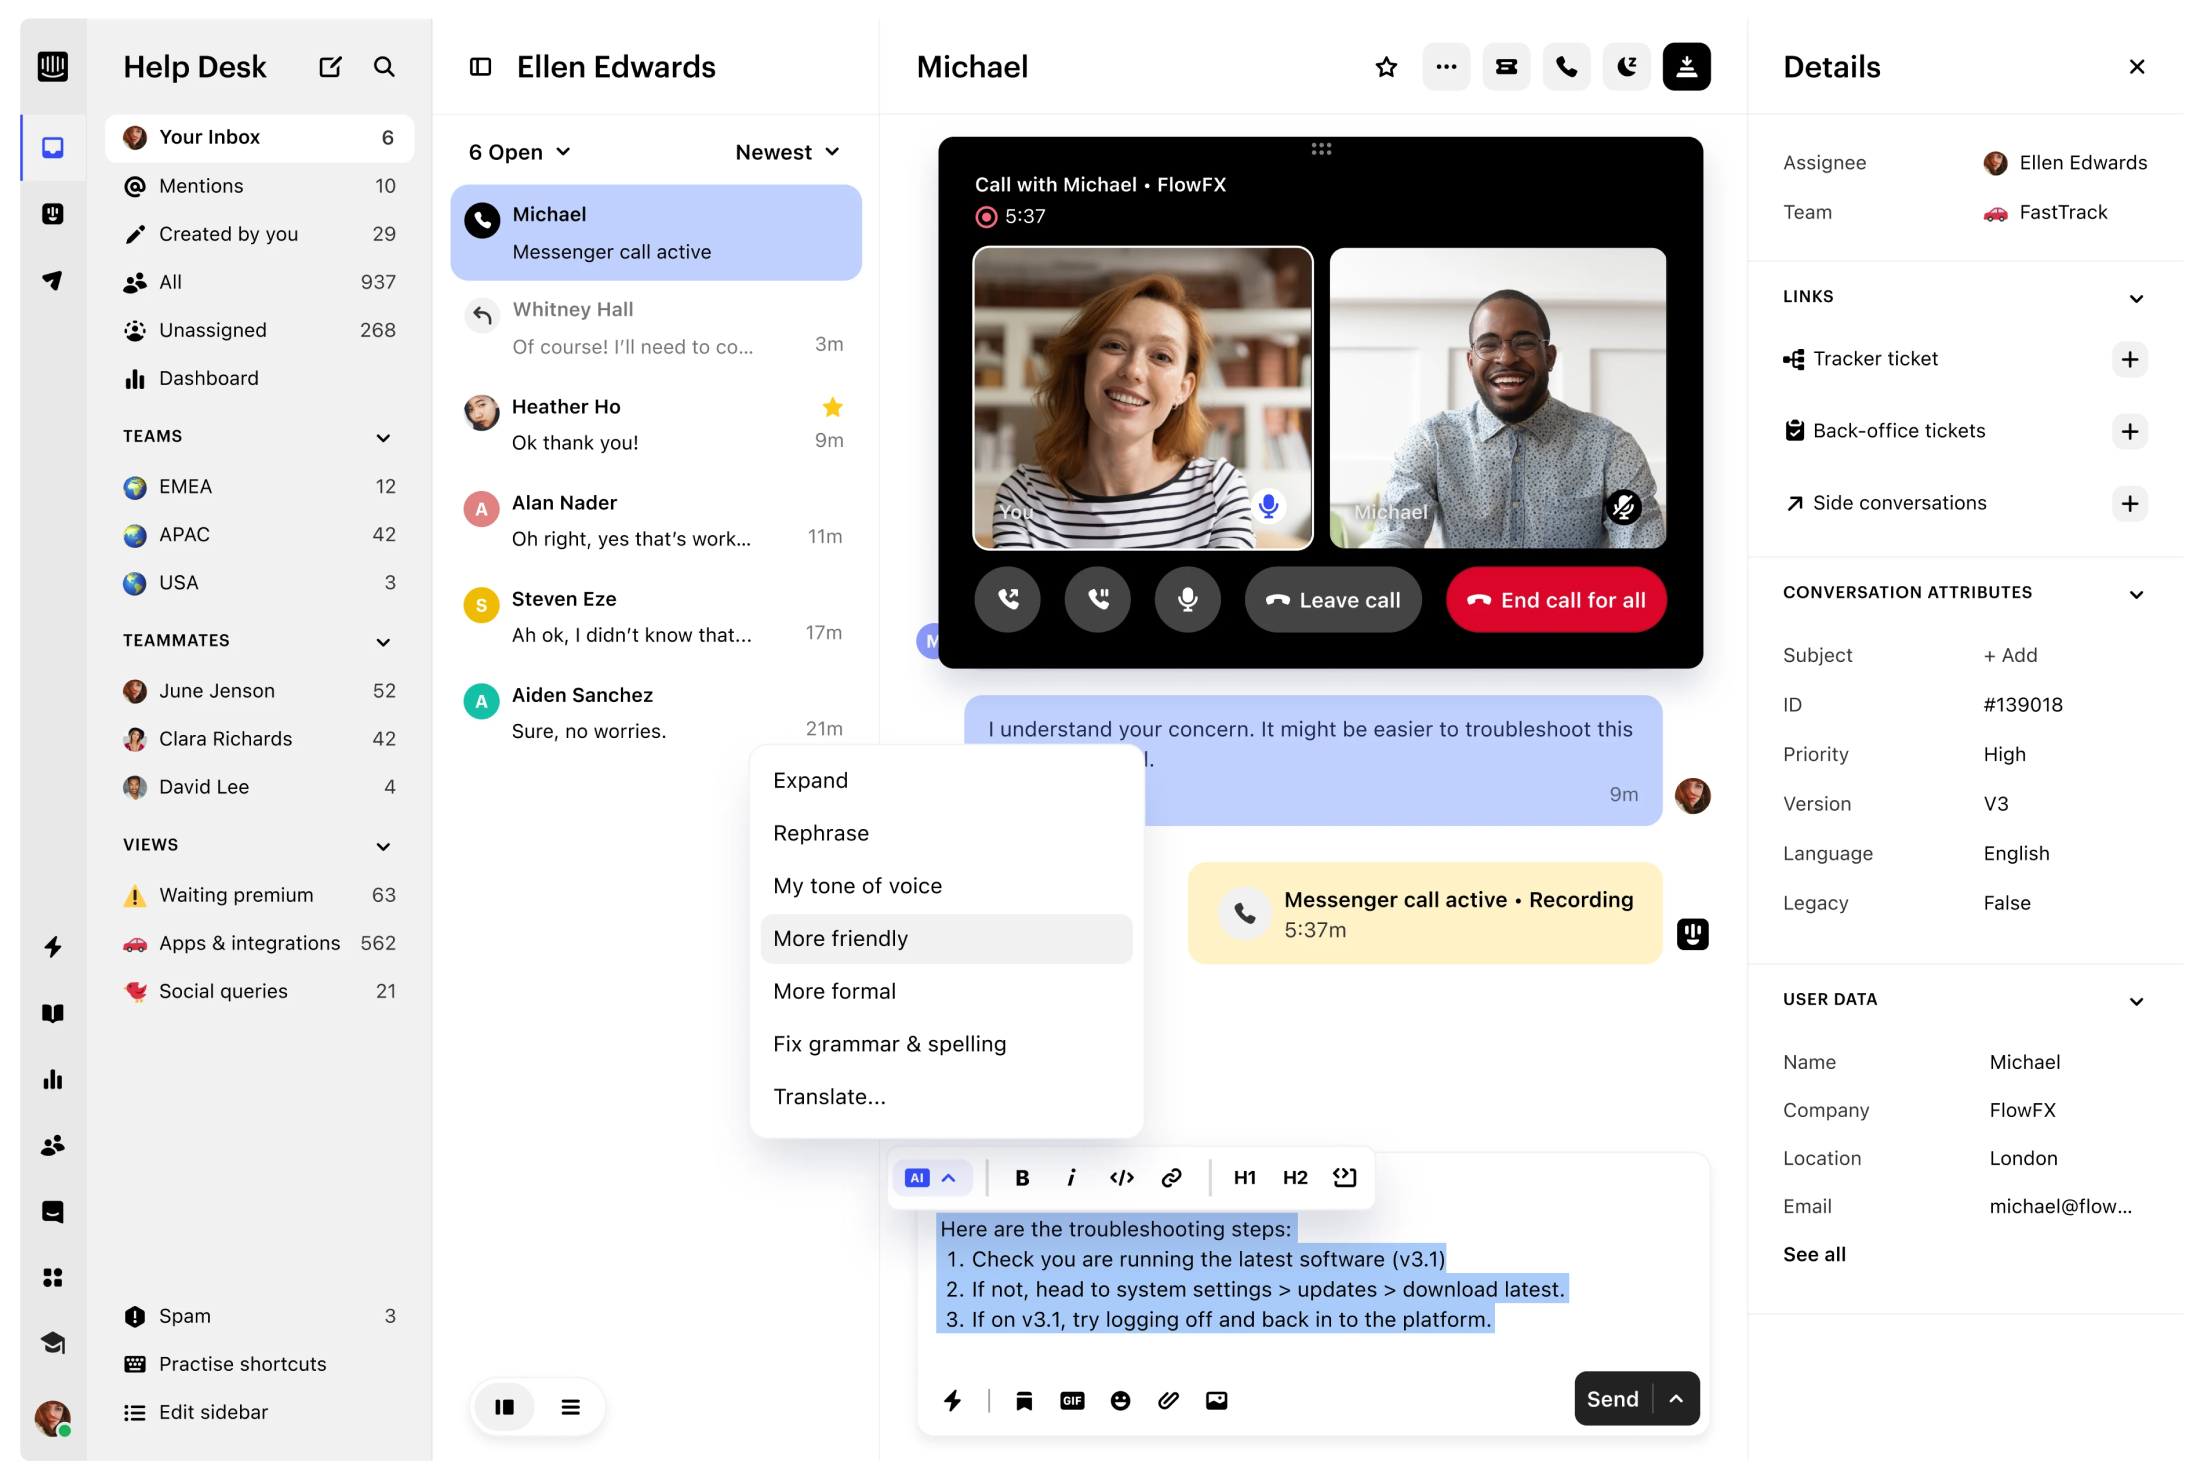The width and height of the screenshot is (2202, 1480).
Task: Star the conversation with Michael
Action: pos(1386,66)
